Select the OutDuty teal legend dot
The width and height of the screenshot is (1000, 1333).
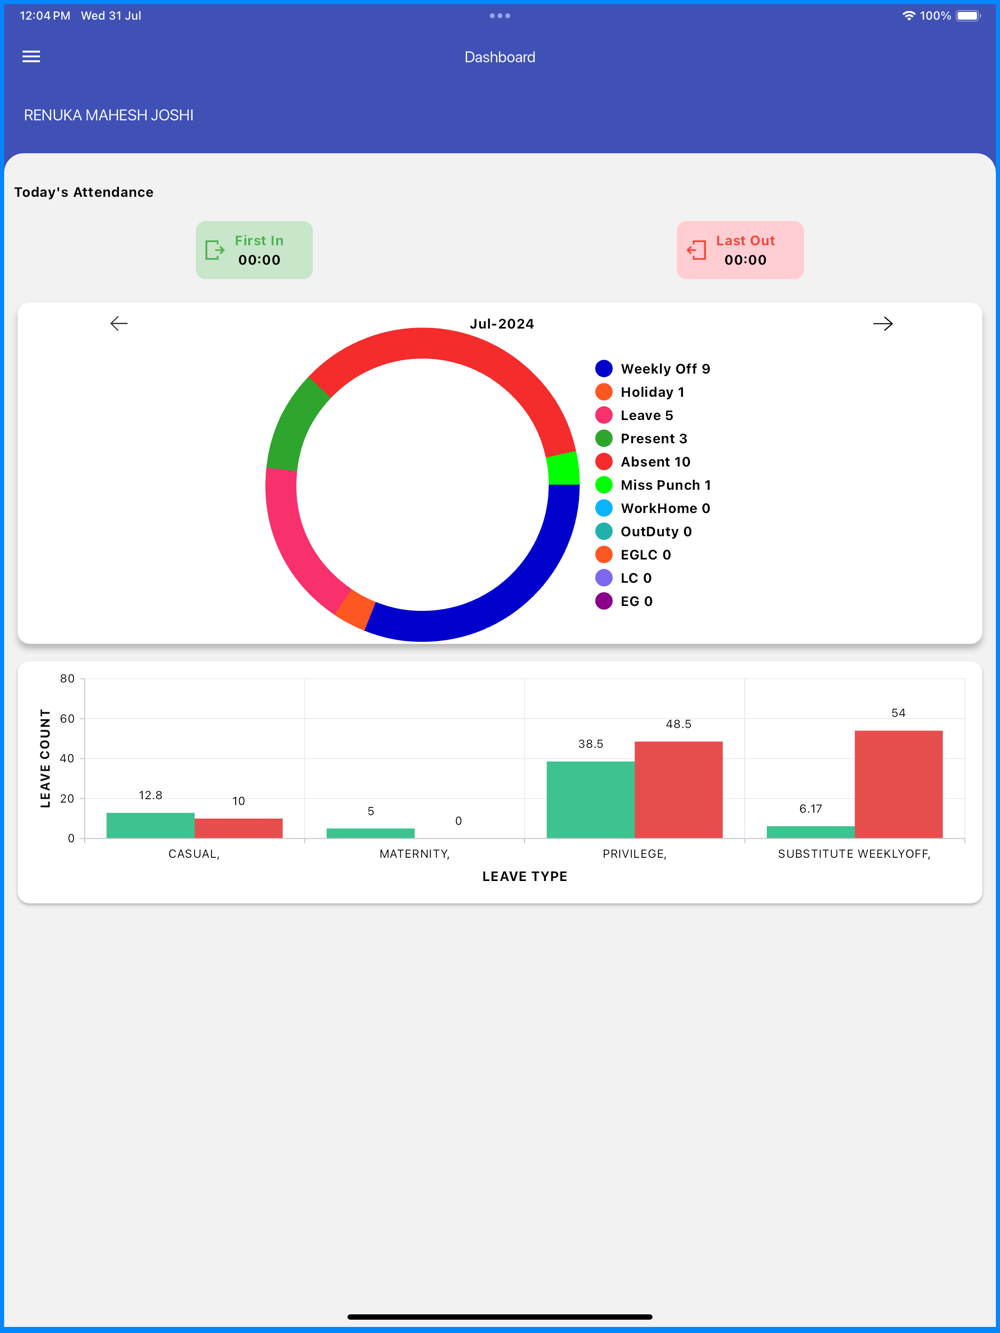coord(604,531)
